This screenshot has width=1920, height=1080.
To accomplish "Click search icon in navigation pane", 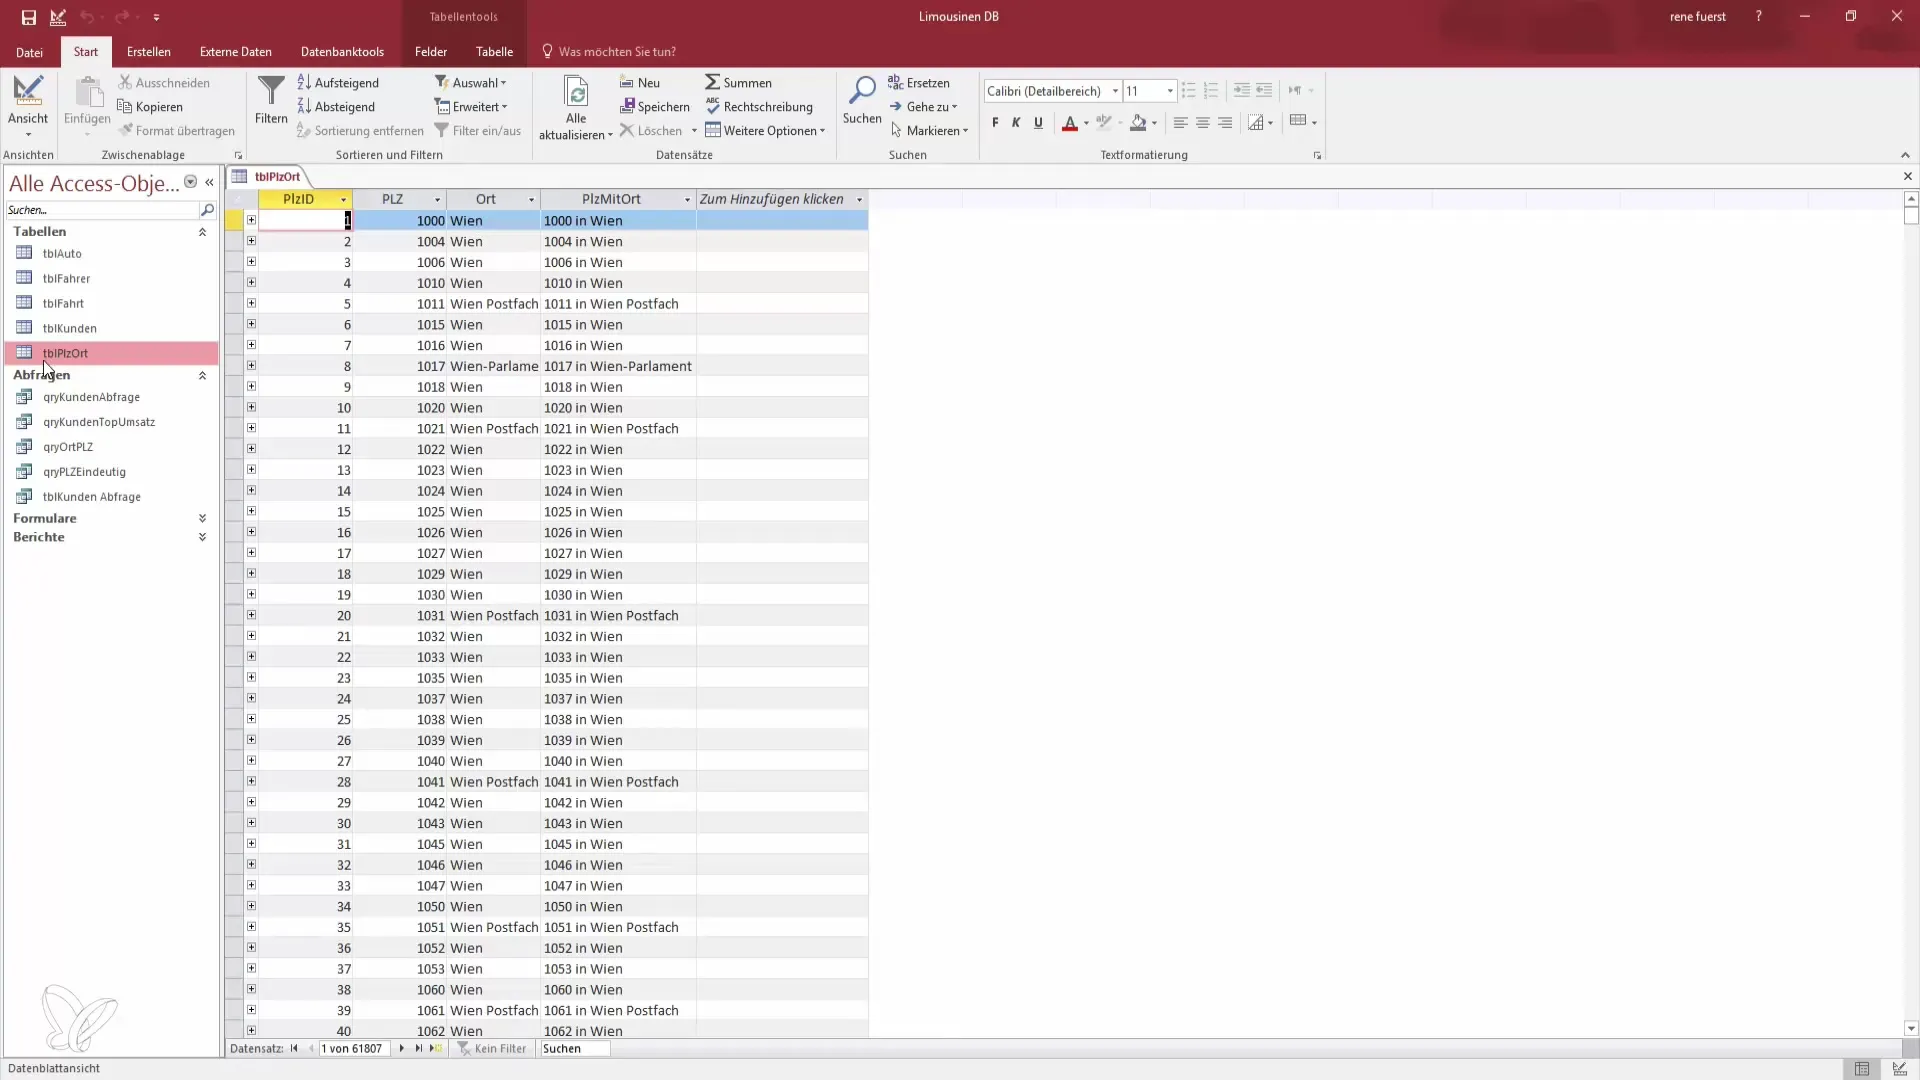I will (x=207, y=210).
